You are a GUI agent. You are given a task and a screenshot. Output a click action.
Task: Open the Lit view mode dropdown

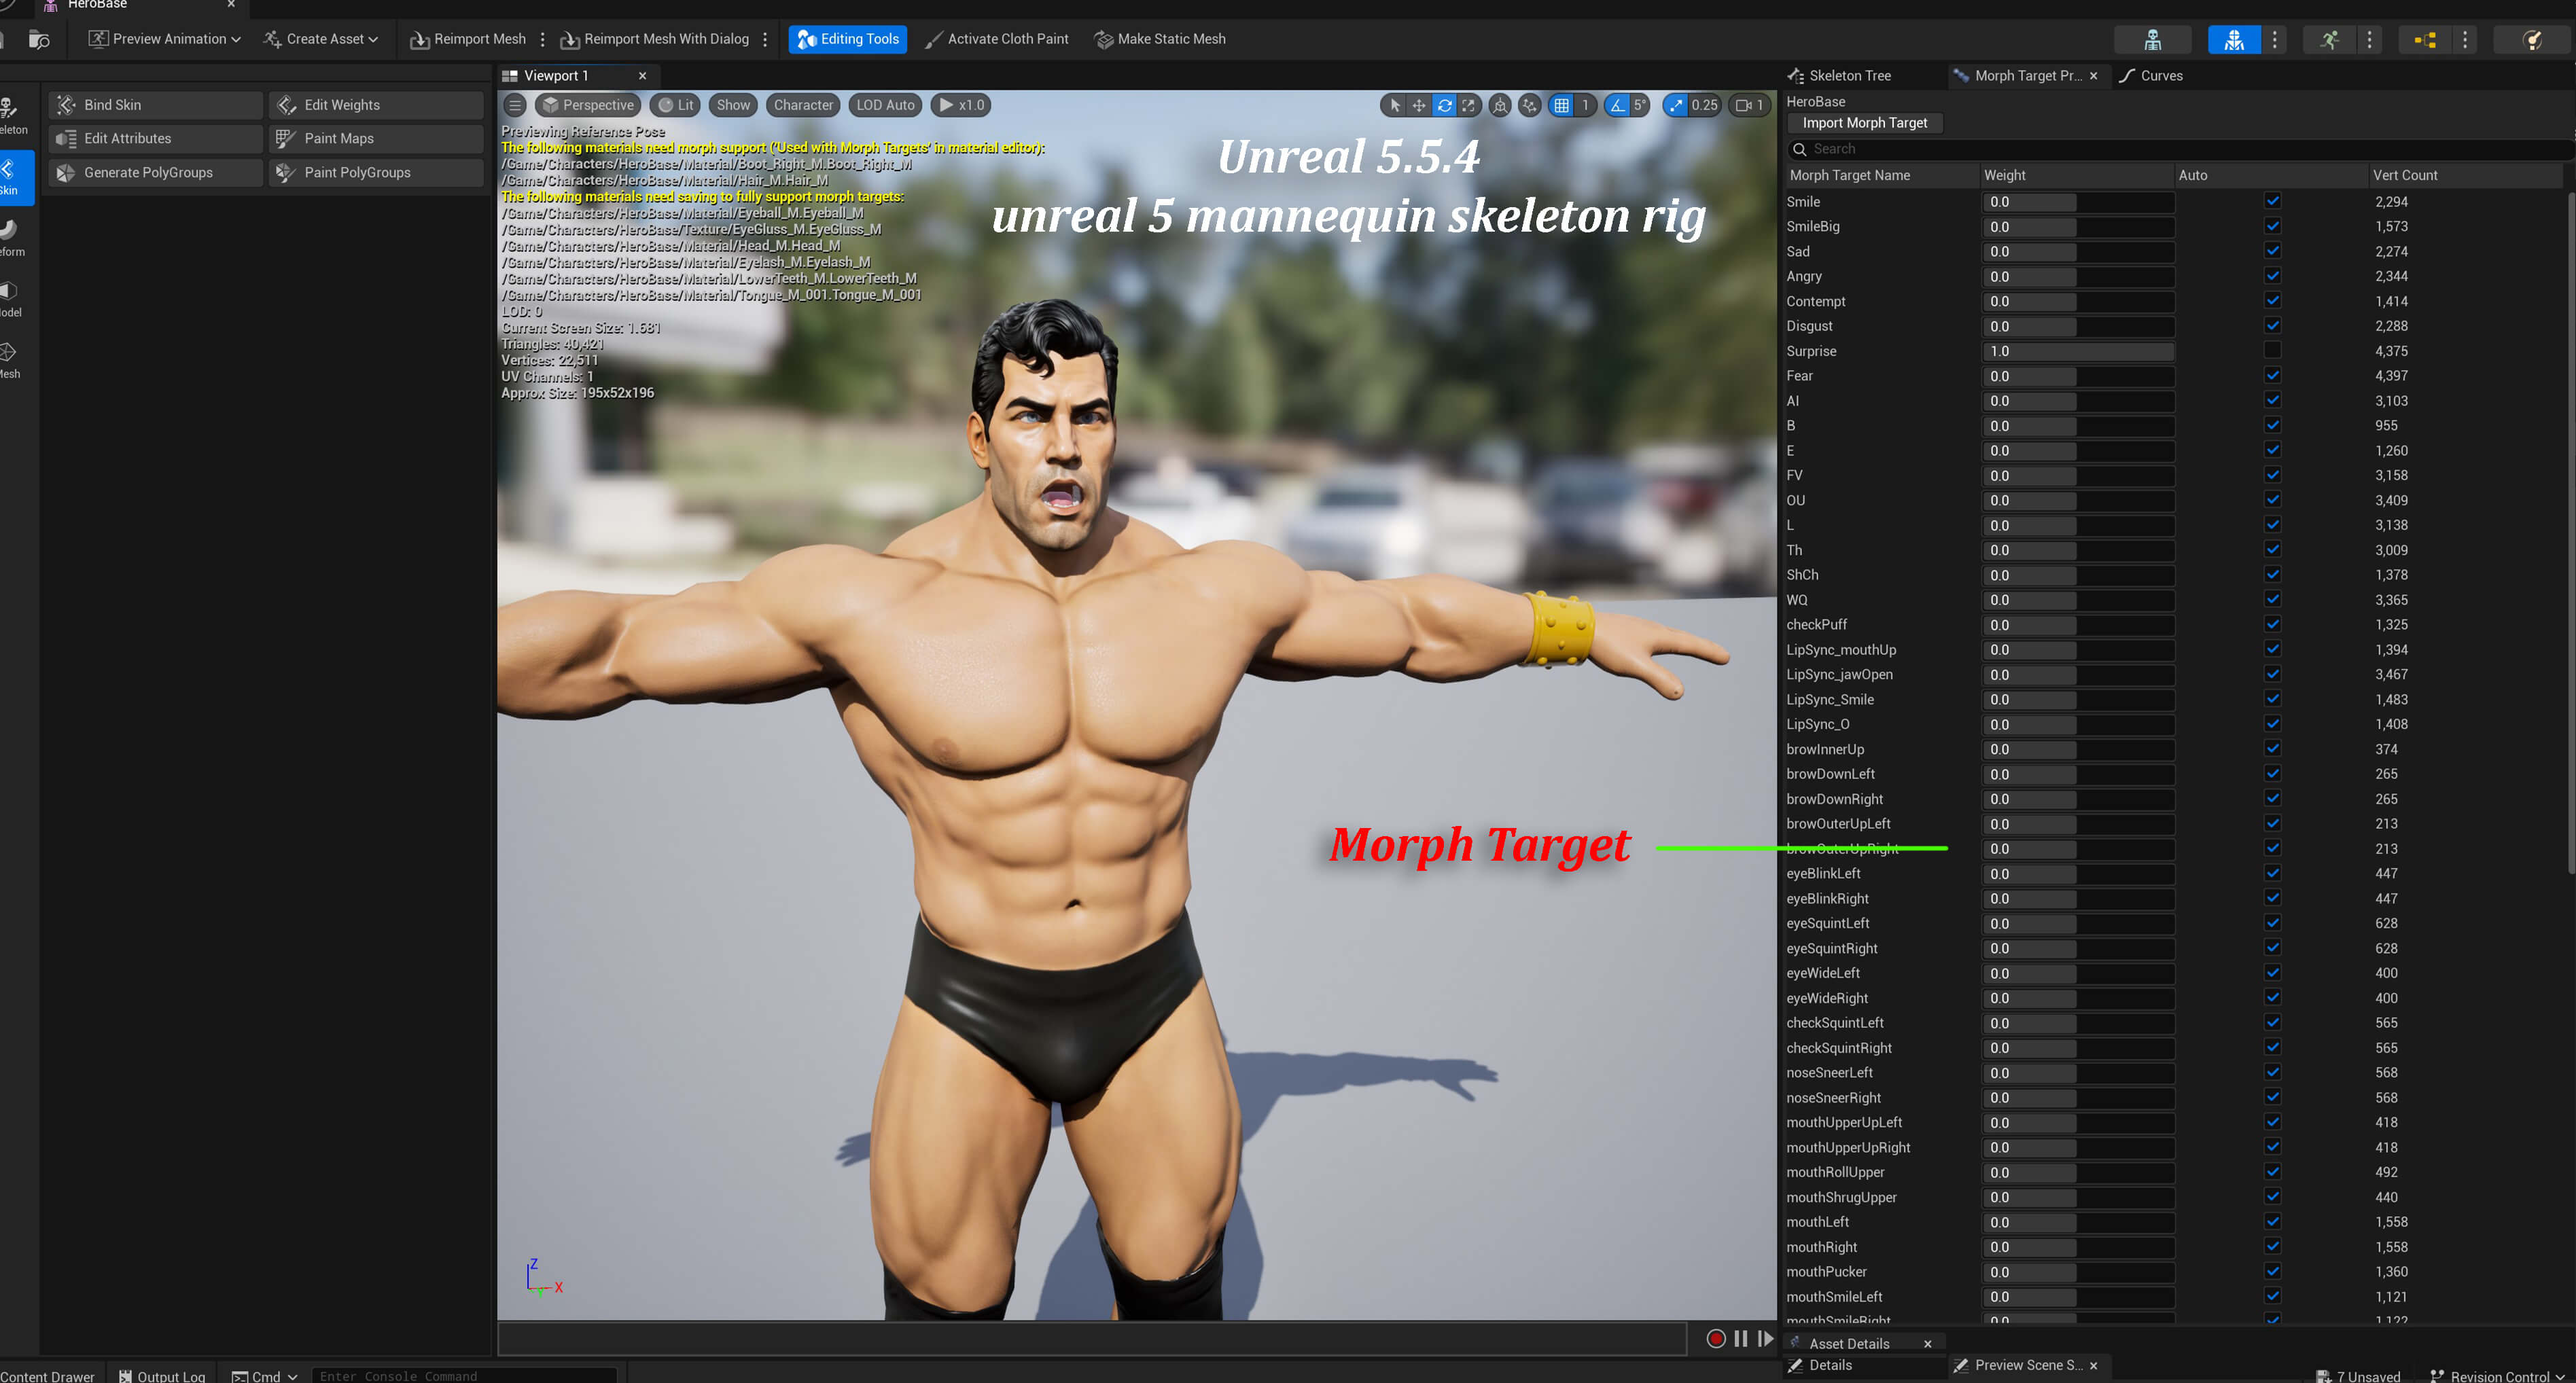(675, 105)
